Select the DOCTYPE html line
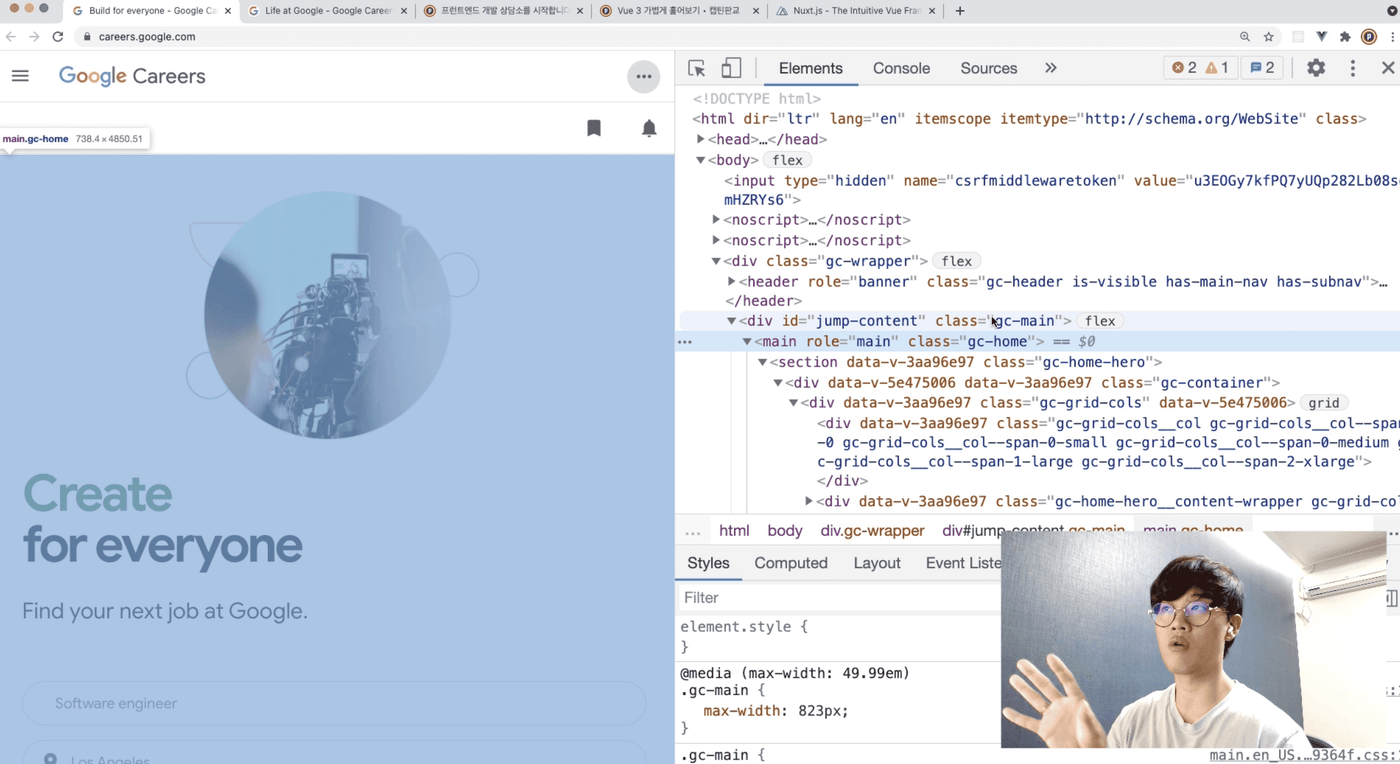The image size is (1400, 764). point(757,99)
